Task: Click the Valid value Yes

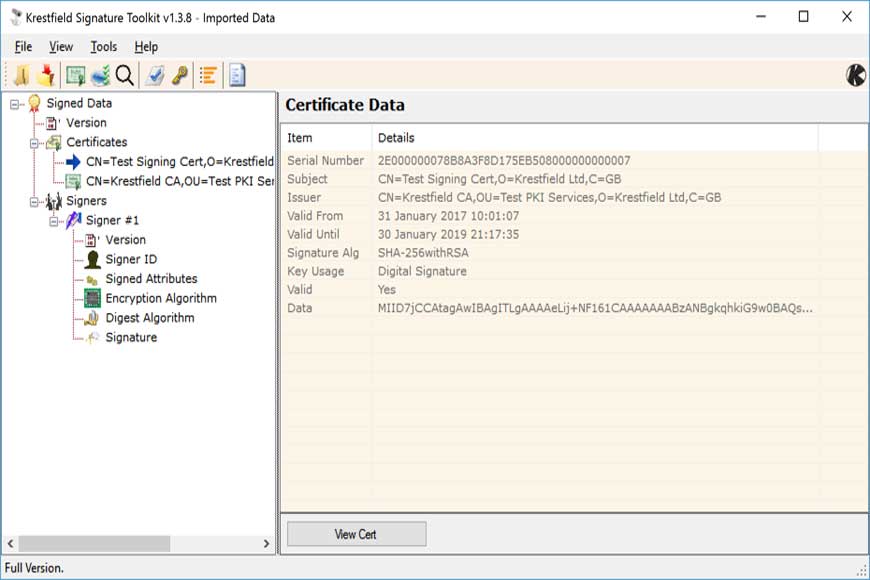Action: pos(387,289)
